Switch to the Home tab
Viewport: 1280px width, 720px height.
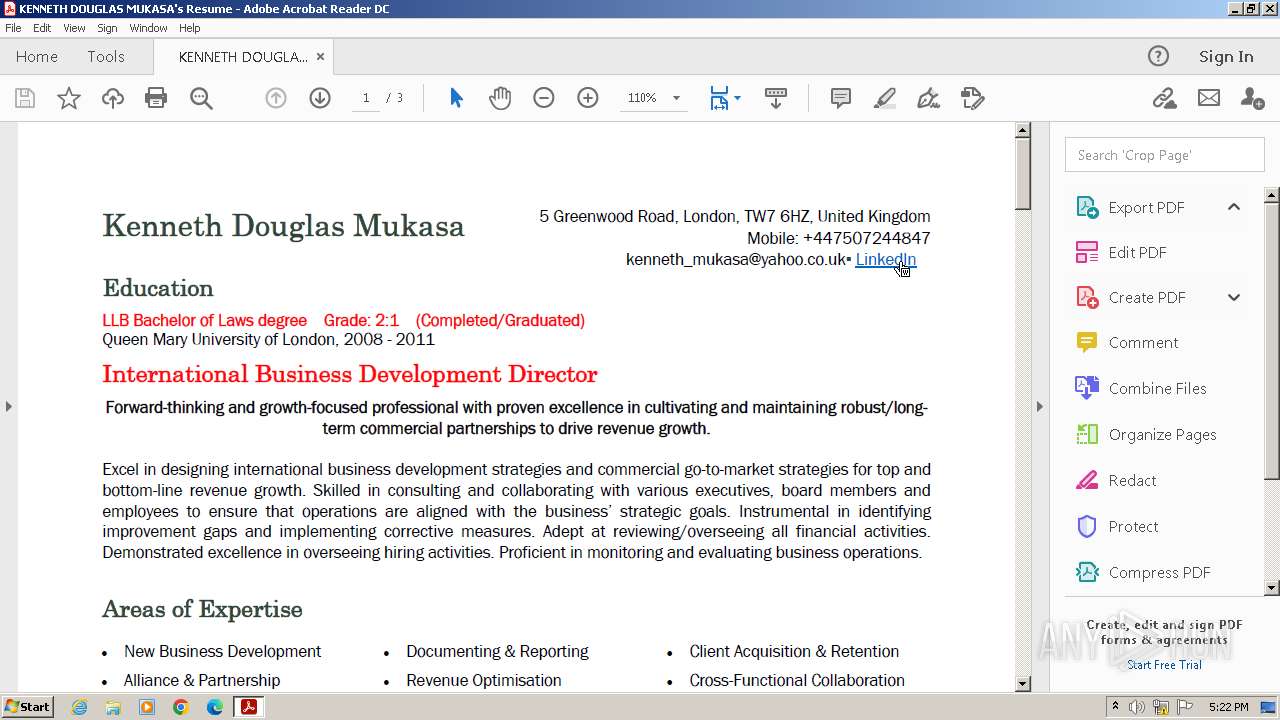[x=37, y=56]
